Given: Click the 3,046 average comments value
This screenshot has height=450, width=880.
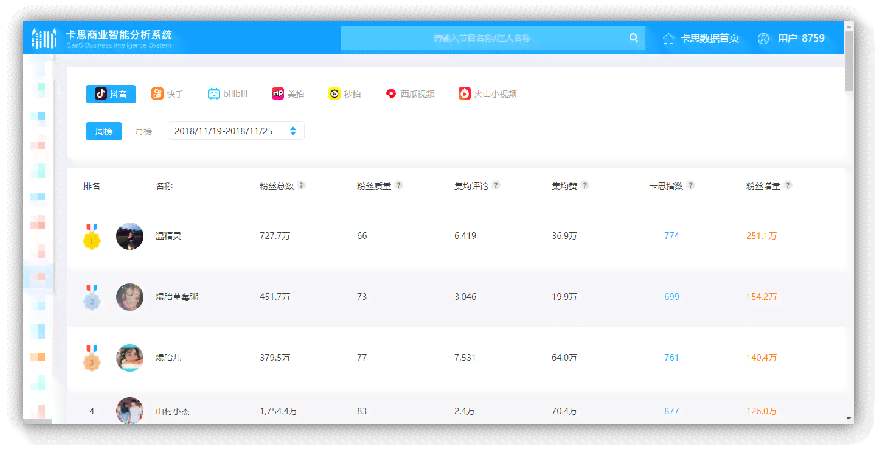Looking at the screenshot, I should pyautogui.click(x=465, y=297).
